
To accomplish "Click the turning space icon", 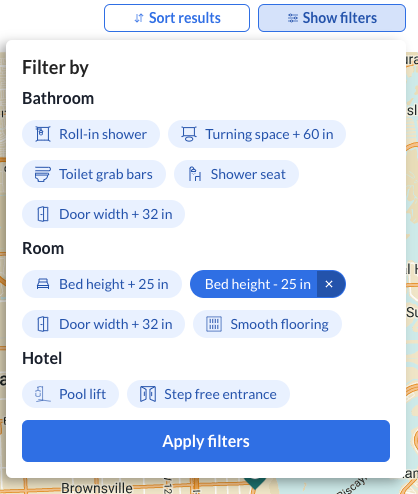I will point(189,134).
